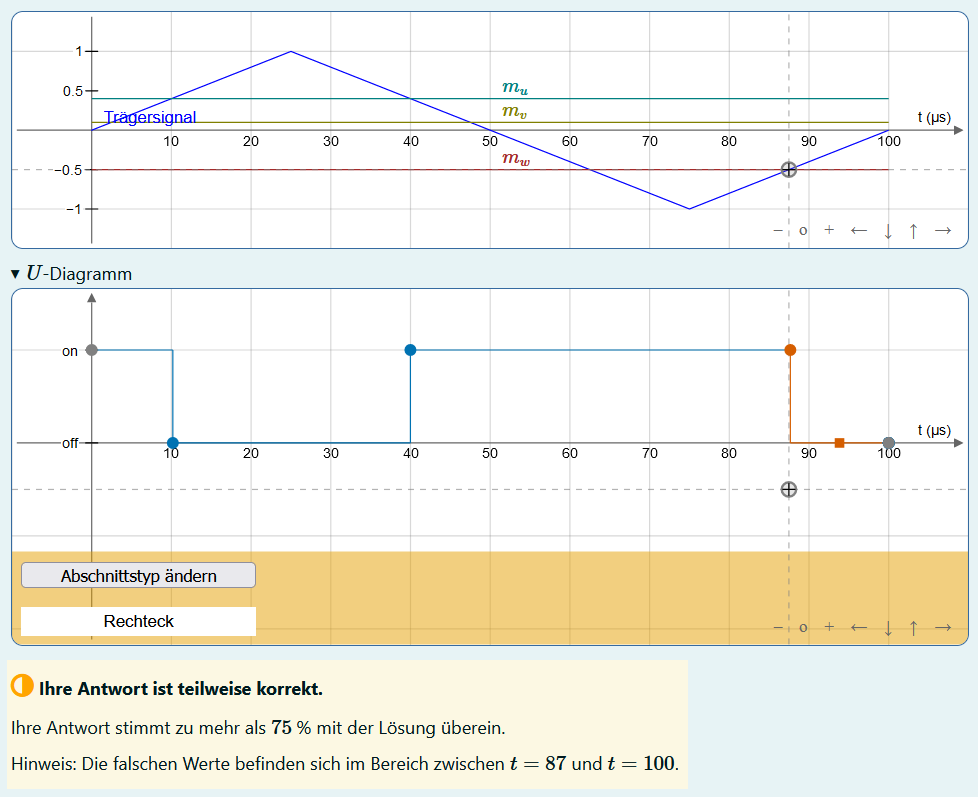Image resolution: width=978 pixels, height=797 pixels.
Task: Pan the carrier signal chart left
Action: pyautogui.click(x=858, y=230)
